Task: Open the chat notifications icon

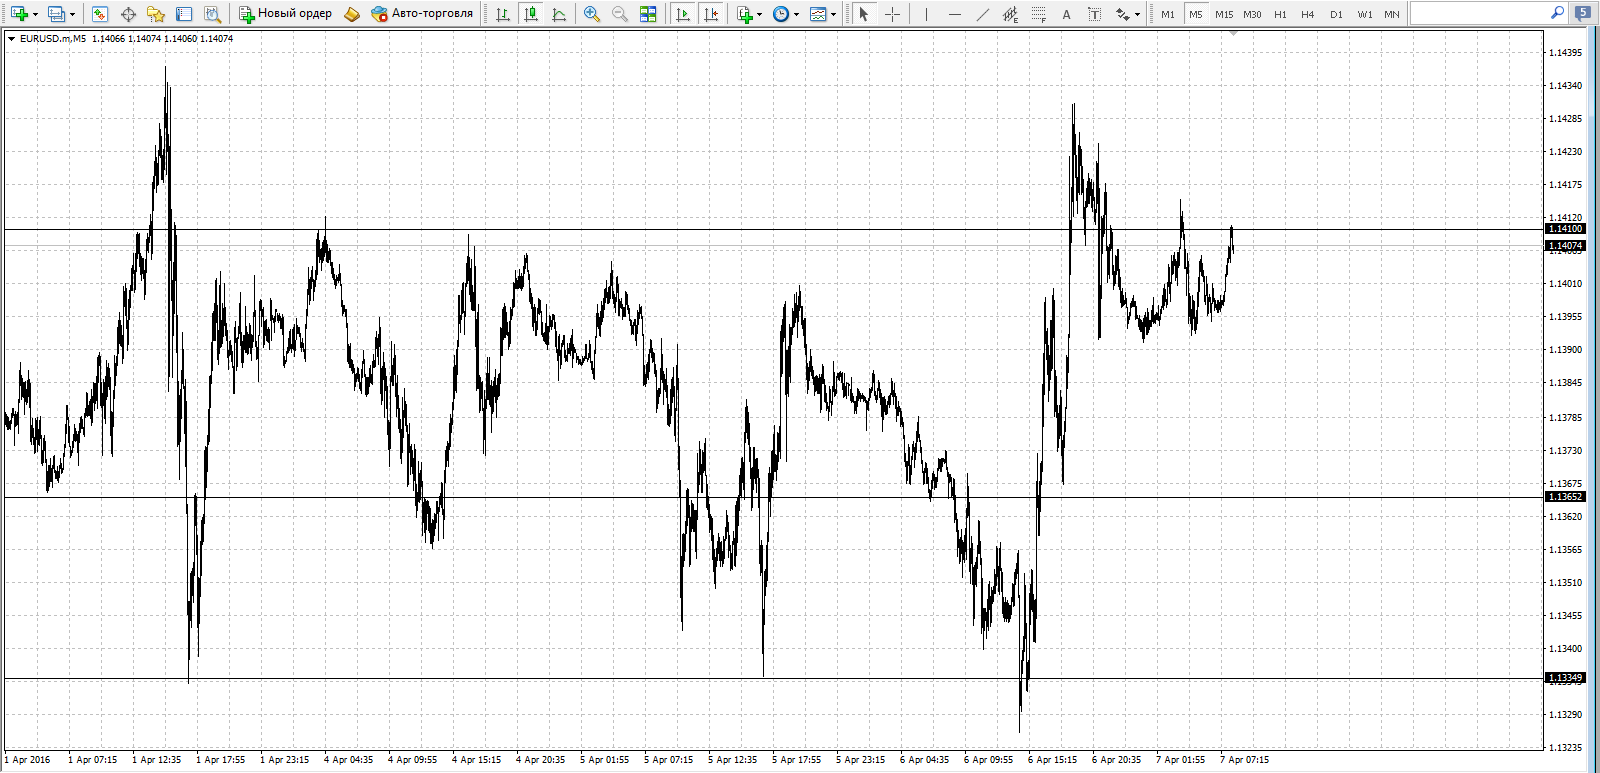Action: pyautogui.click(x=1583, y=13)
